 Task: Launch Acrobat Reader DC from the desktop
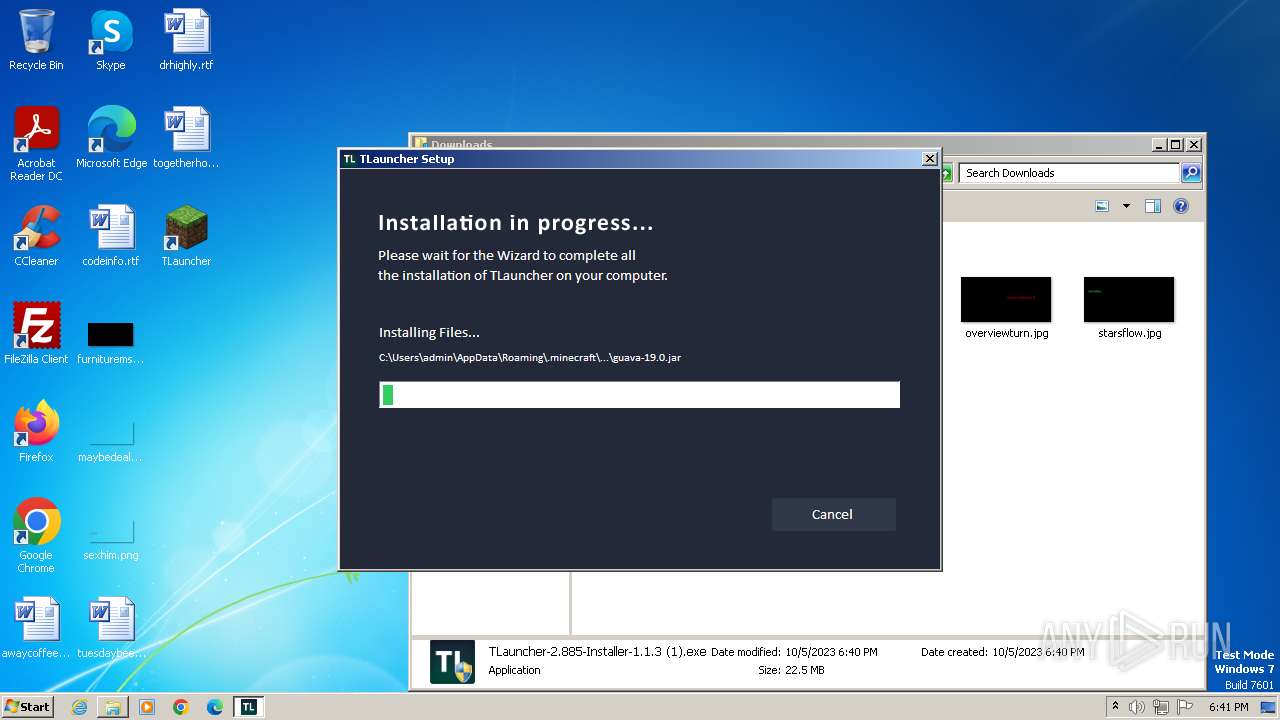tap(36, 144)
